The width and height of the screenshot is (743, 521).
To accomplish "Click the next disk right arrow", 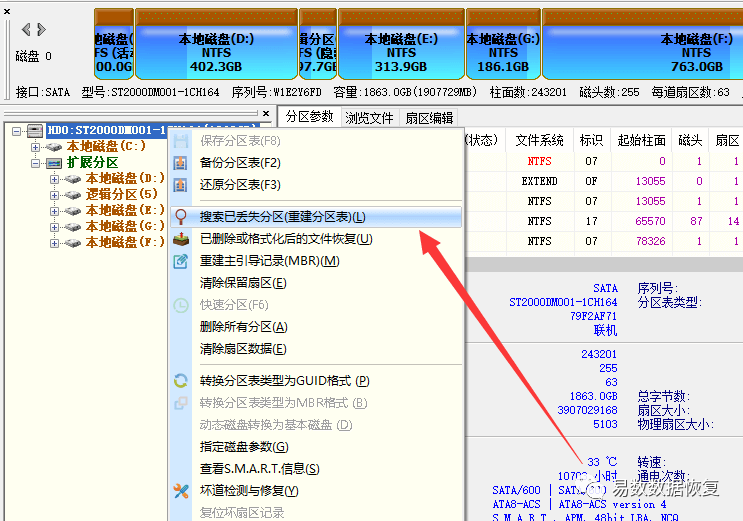I will click(42, 29).
